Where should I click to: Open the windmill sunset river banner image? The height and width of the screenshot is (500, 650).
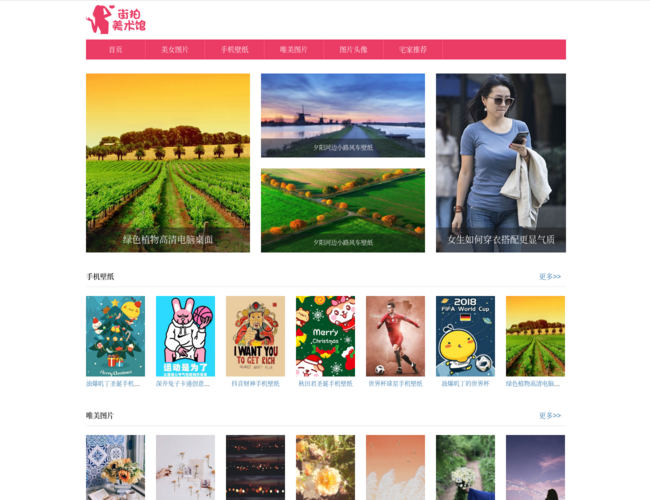(343, 116)
